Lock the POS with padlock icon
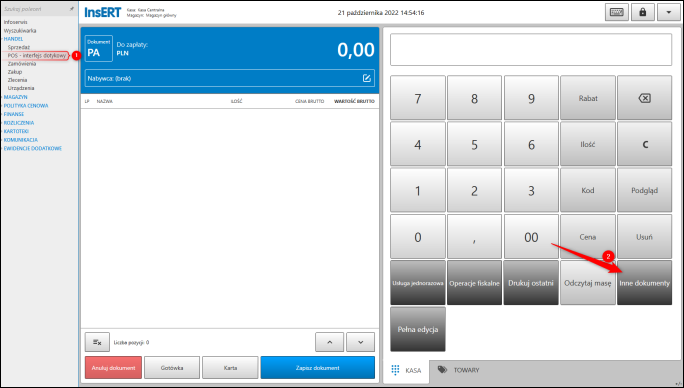Image resolution: width=684 pixels, height=388 pixels. coord(643,12)
